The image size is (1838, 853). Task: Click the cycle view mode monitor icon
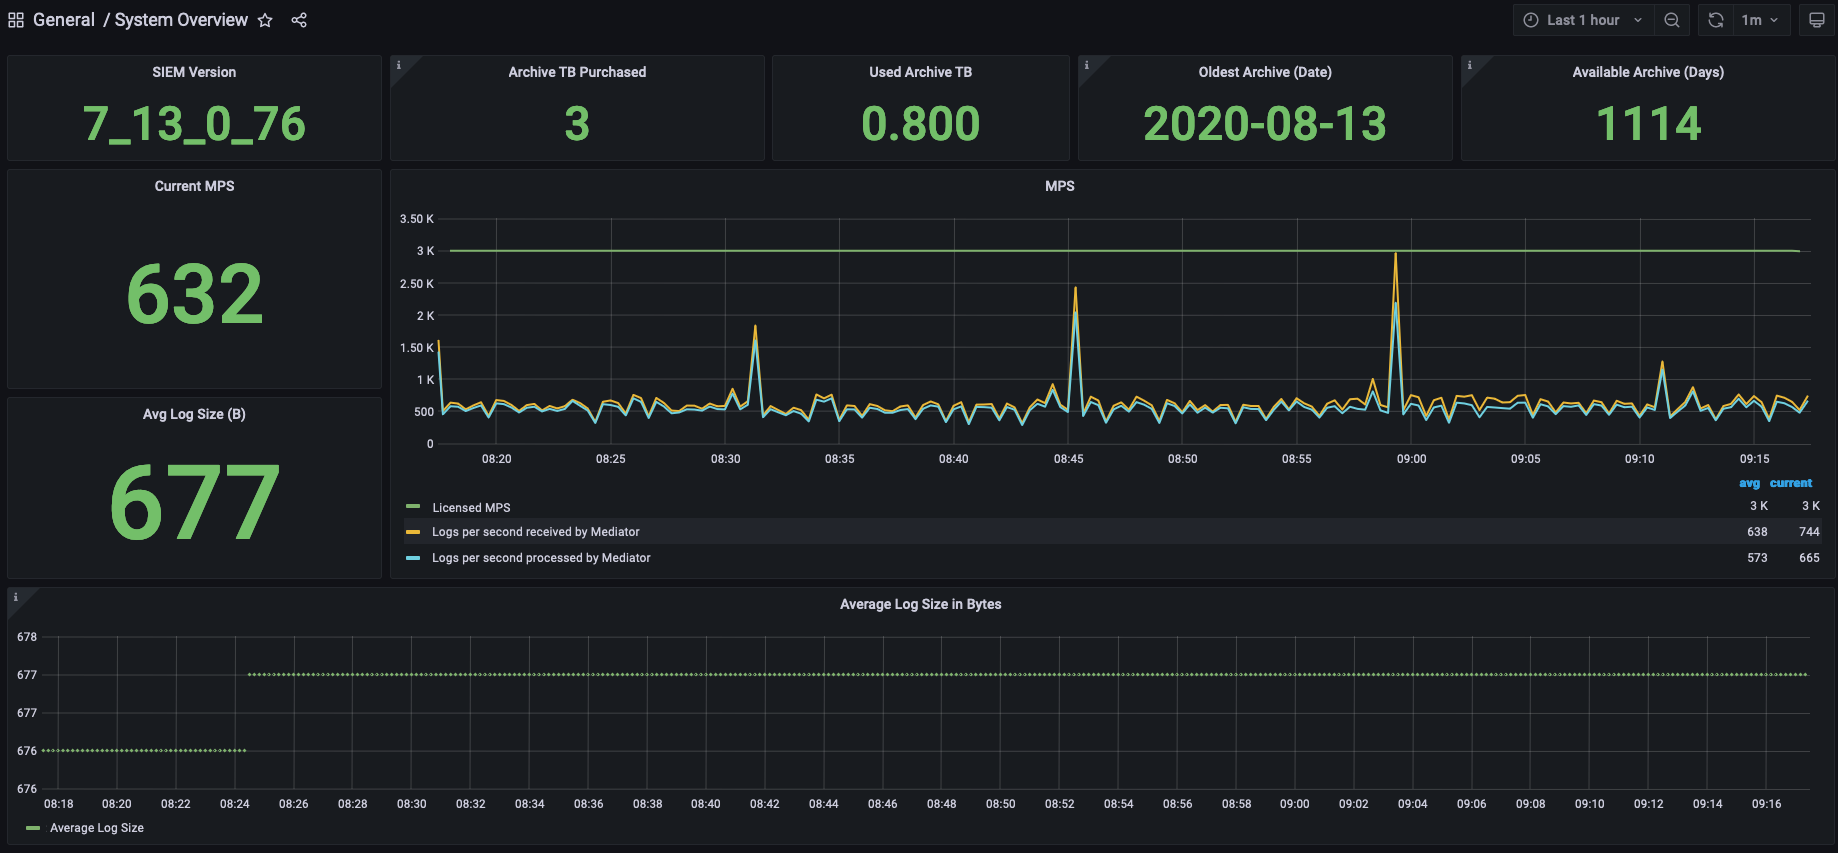pyautogui.click(x=1817, y=20)
